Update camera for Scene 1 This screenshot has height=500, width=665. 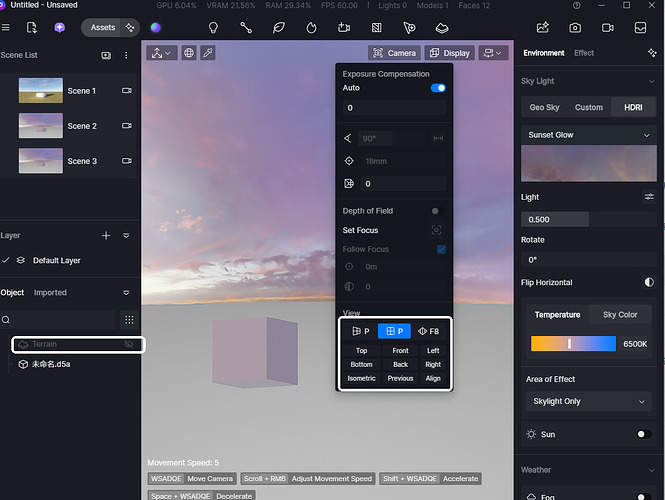pyautogui.click(x=127, y=91)
